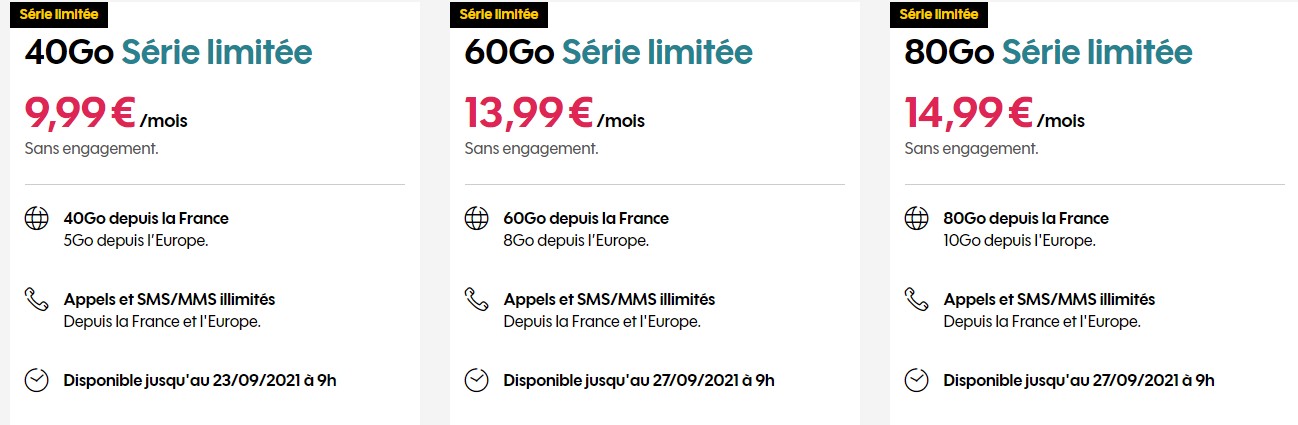Click the clock icon in the 40Go plan
Viewport: 1298px width, 425px height.
coord(36,380)
